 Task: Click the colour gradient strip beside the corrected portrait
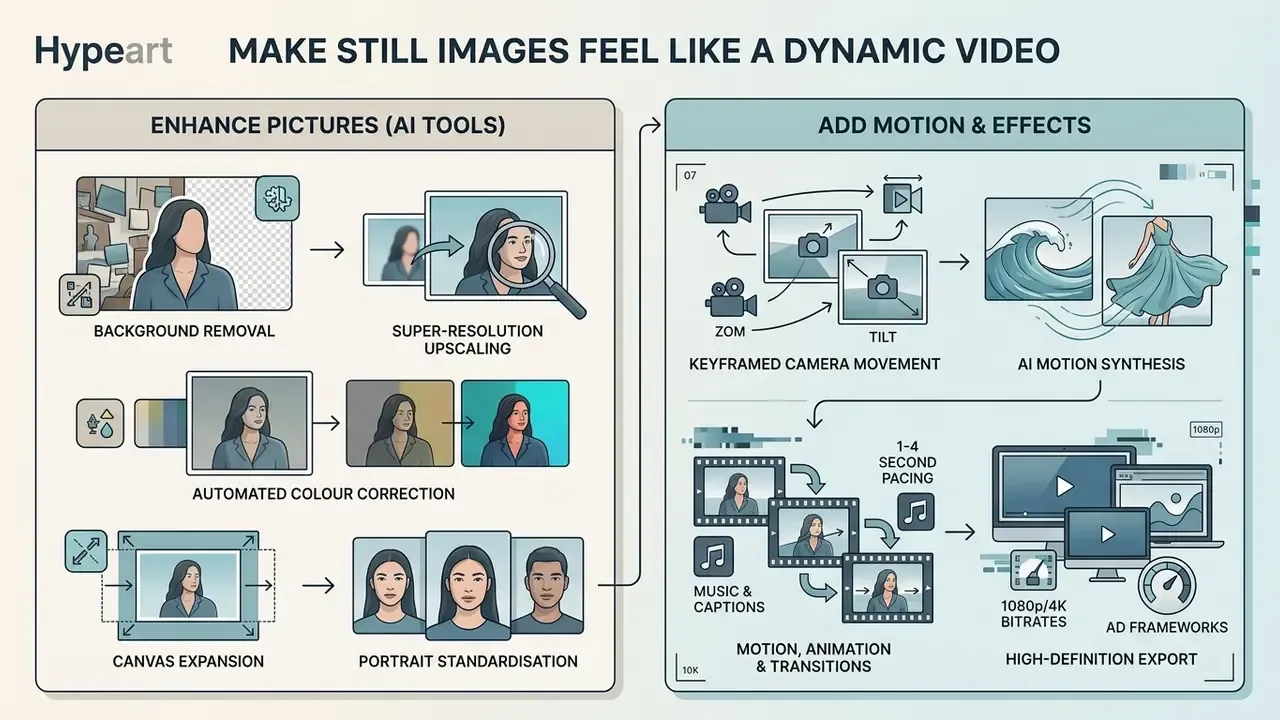tap(160, 423)
